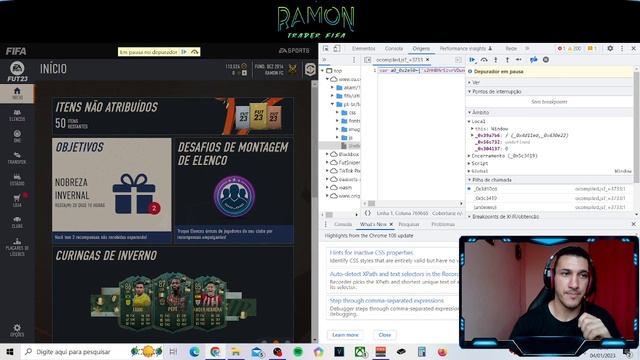Image resolution: width=640 pixels, height=360 pixels.
Task: Open Estádio in the FUT sidebar
Action: point(17,179)
